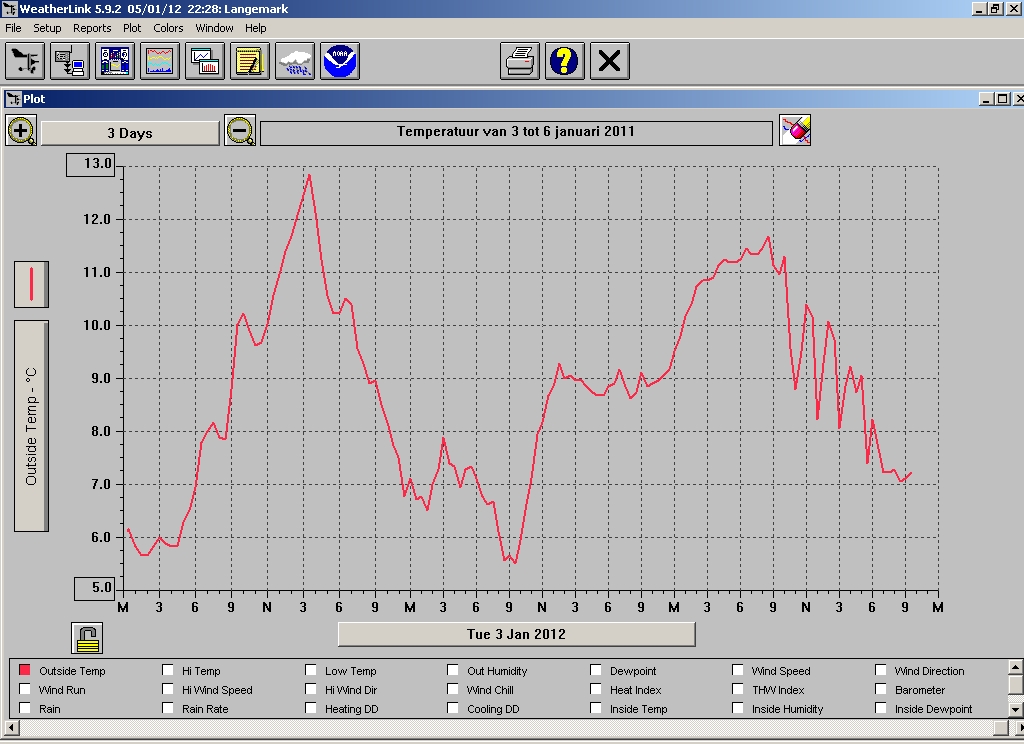This screenshot has height=744, width=1024.
Task: Click the yellow padlock icon
Action: pyautogui.click(x=87, y=638)
